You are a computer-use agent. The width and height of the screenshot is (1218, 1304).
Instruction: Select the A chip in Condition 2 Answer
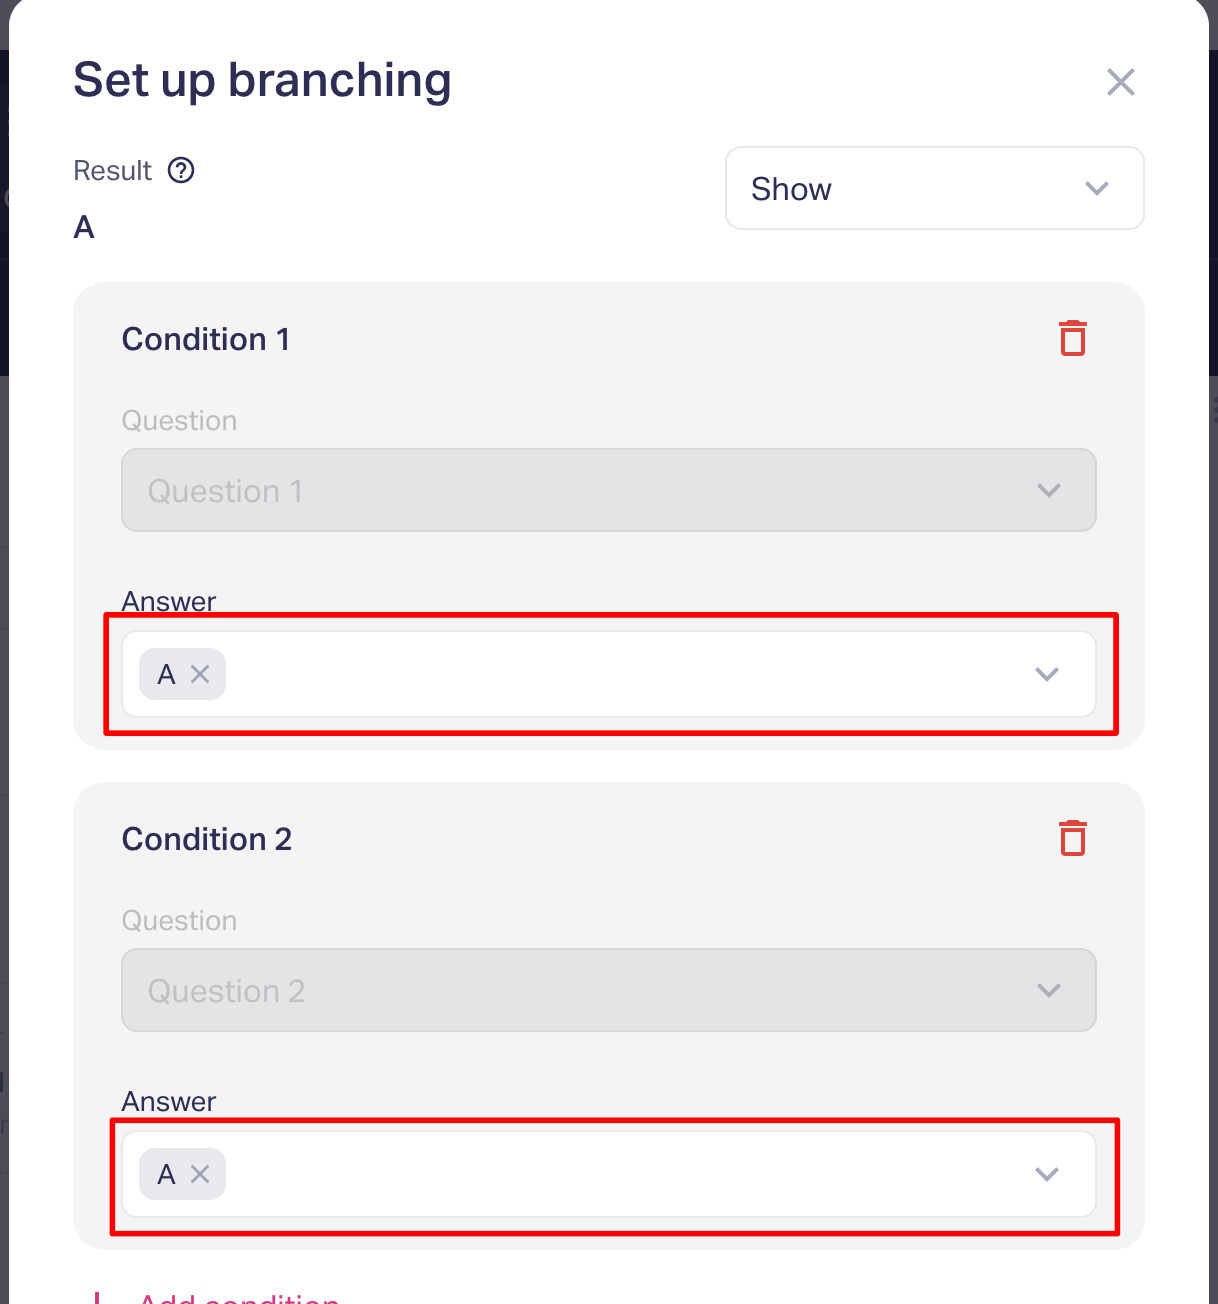pyautogui.click(x=166, y=1174)
